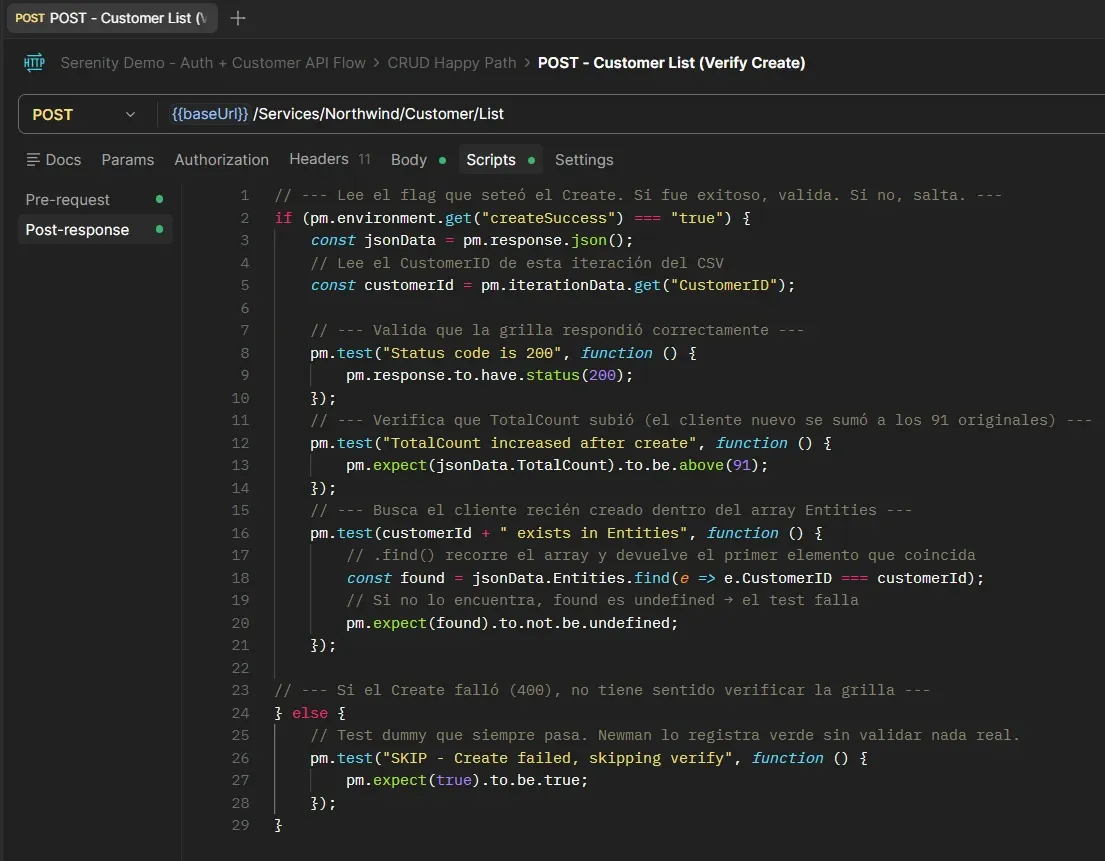Click the request URL field with {{baseUrl}}
Viewport: 1105px width, 861px height.
(x=400, y=113)
